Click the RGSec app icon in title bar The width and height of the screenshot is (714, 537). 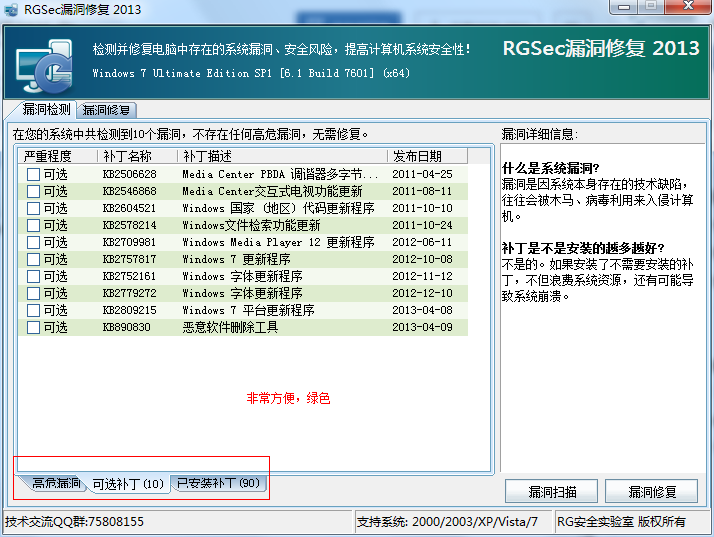click(x=11, y=9)
